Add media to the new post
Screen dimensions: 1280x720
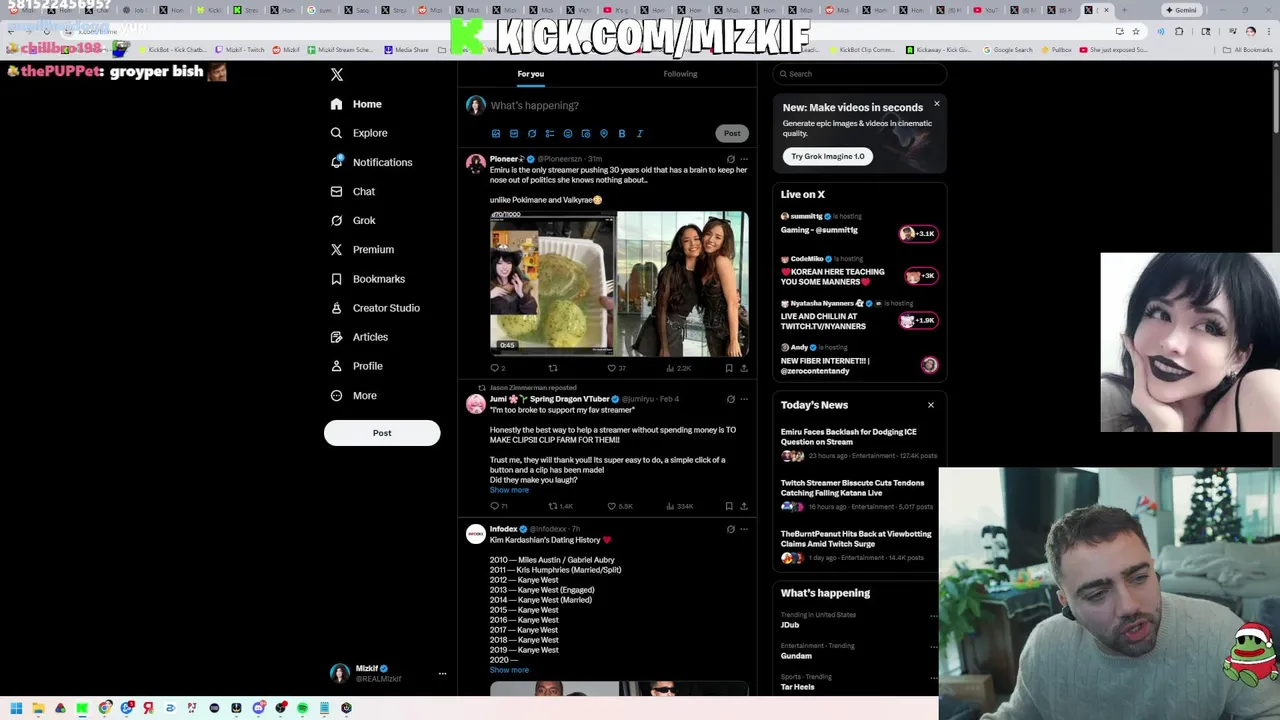tap(496, 133)
